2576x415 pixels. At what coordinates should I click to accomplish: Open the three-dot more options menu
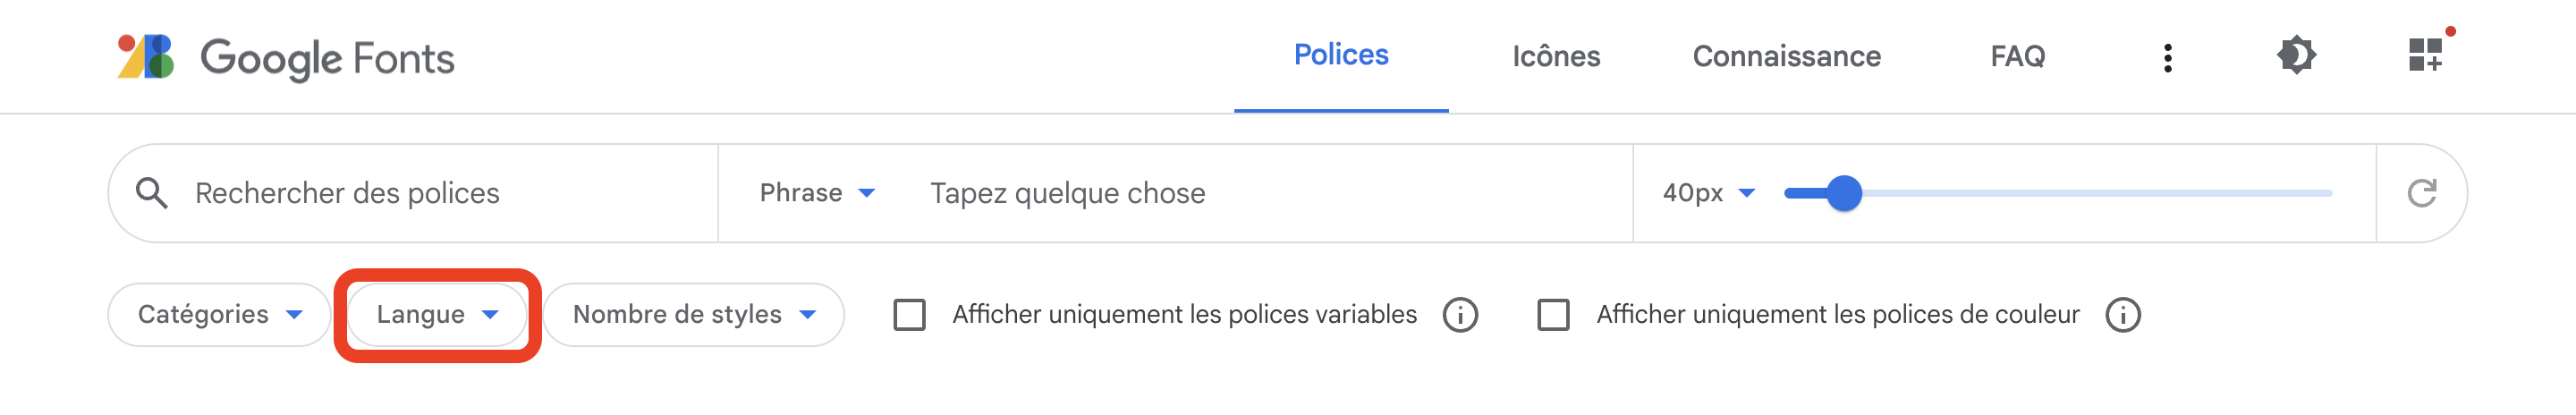click(2167, 57)
